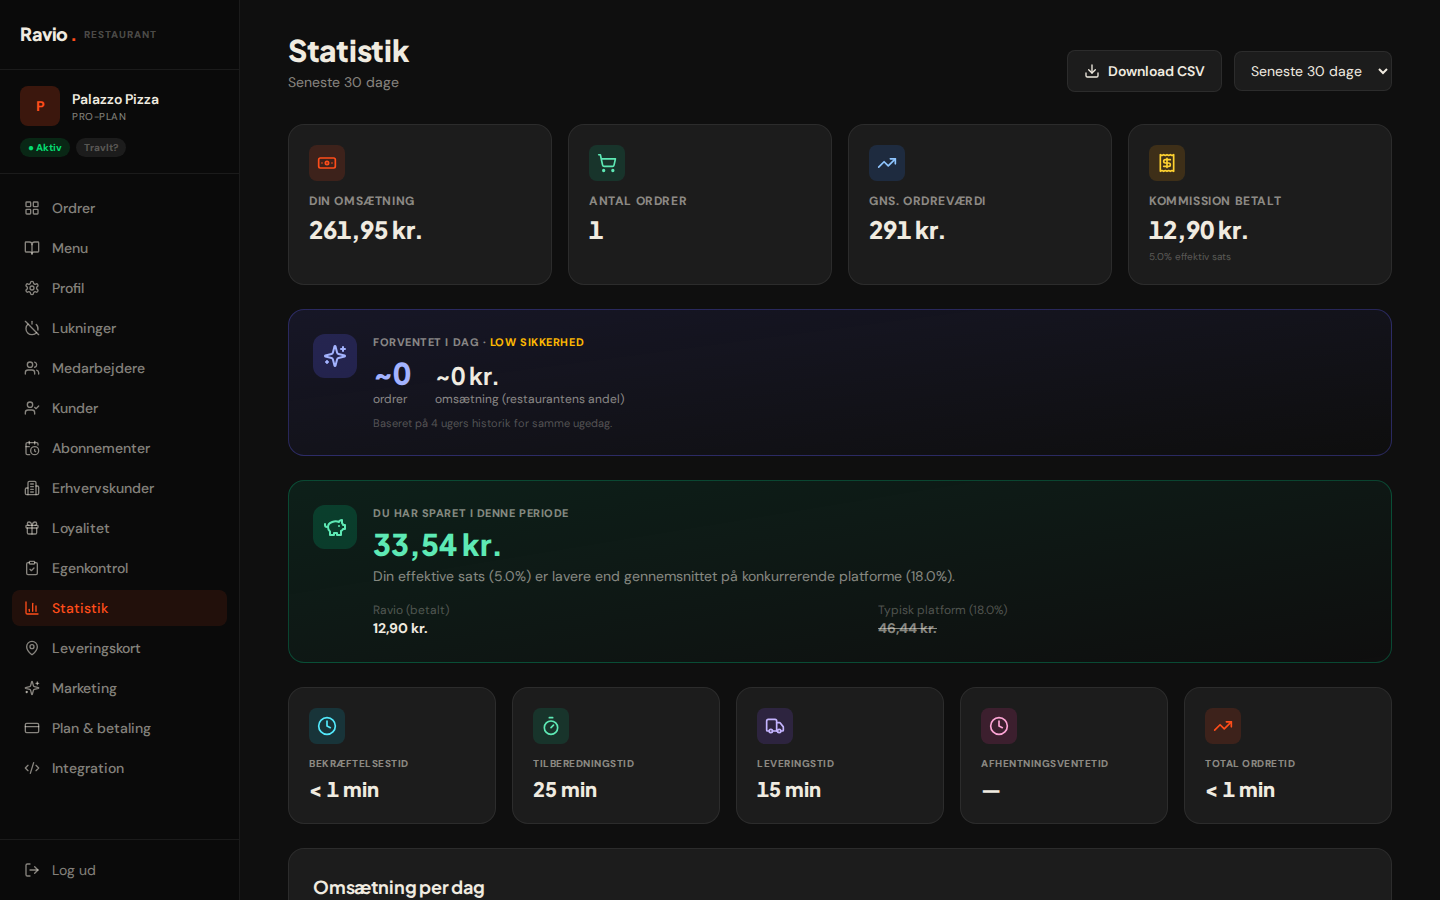Screen dimensions: 1440x900
Task: Click the Kommission betalt receipt icon
Action: (1167, 163)
